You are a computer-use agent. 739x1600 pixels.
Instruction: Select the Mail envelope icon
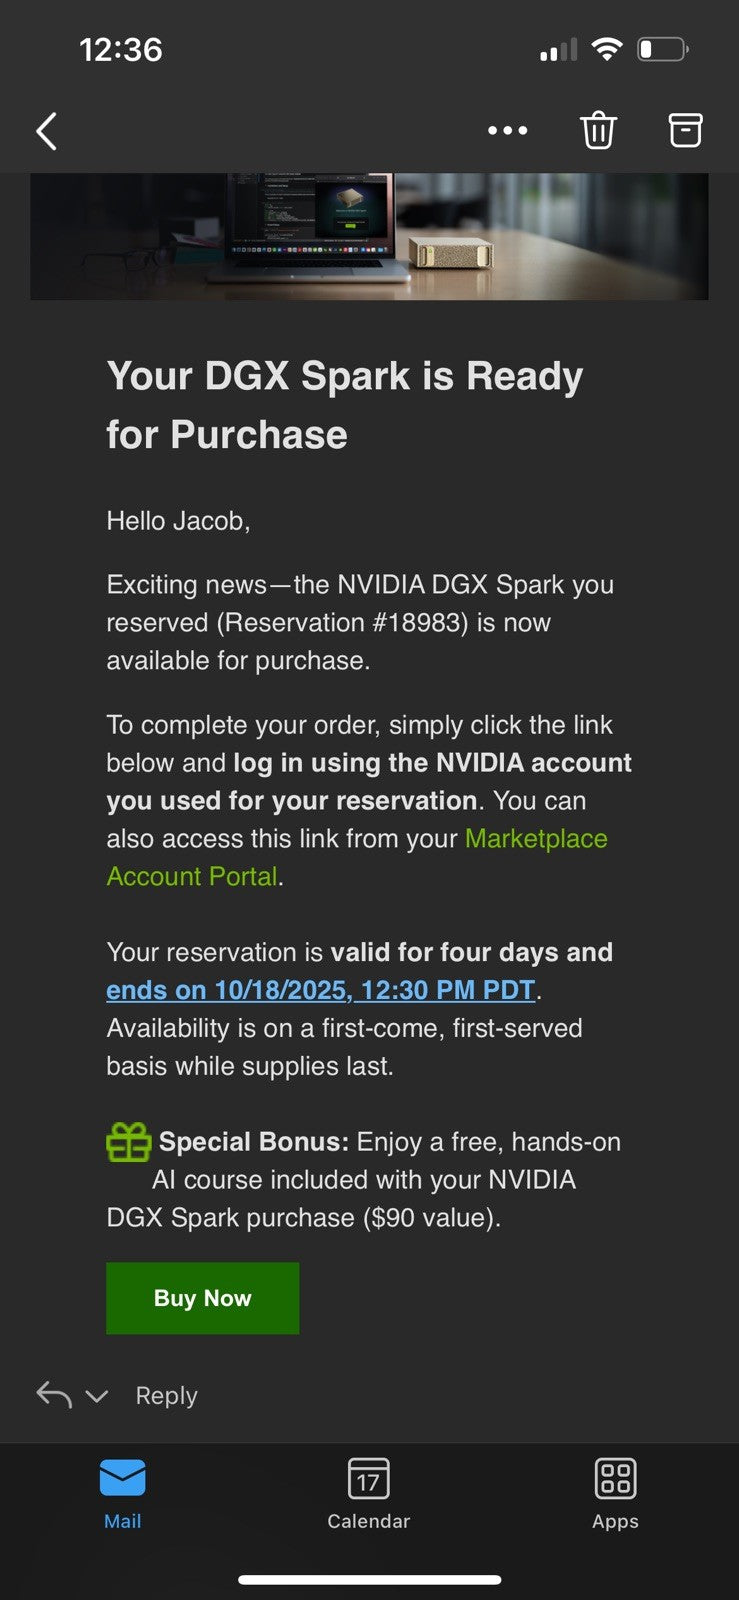coord(122,1477)
